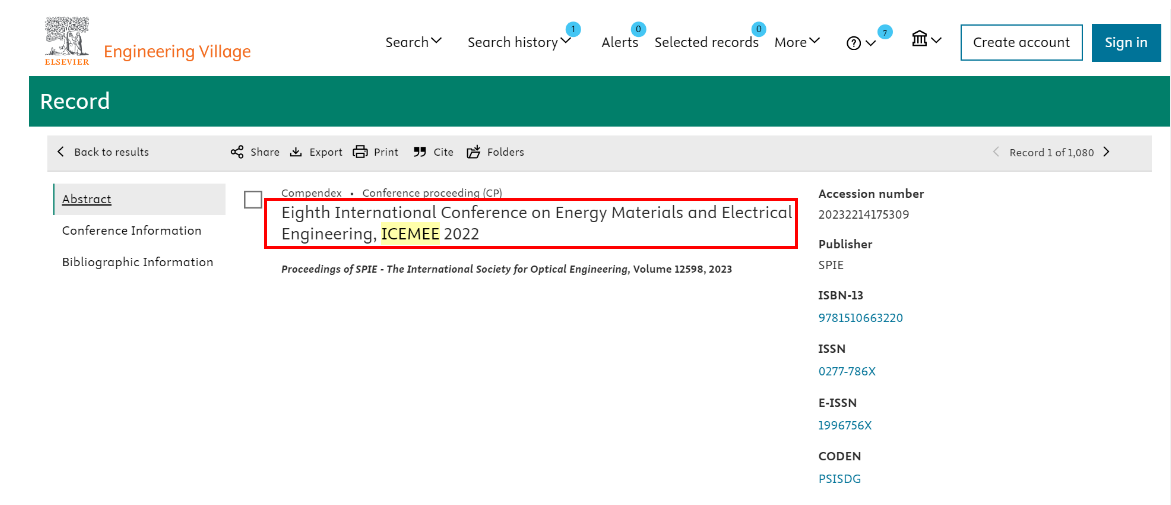Select Bibliographic Information tab
Screen dimensions: 1171x505
(x=137, y=261)
